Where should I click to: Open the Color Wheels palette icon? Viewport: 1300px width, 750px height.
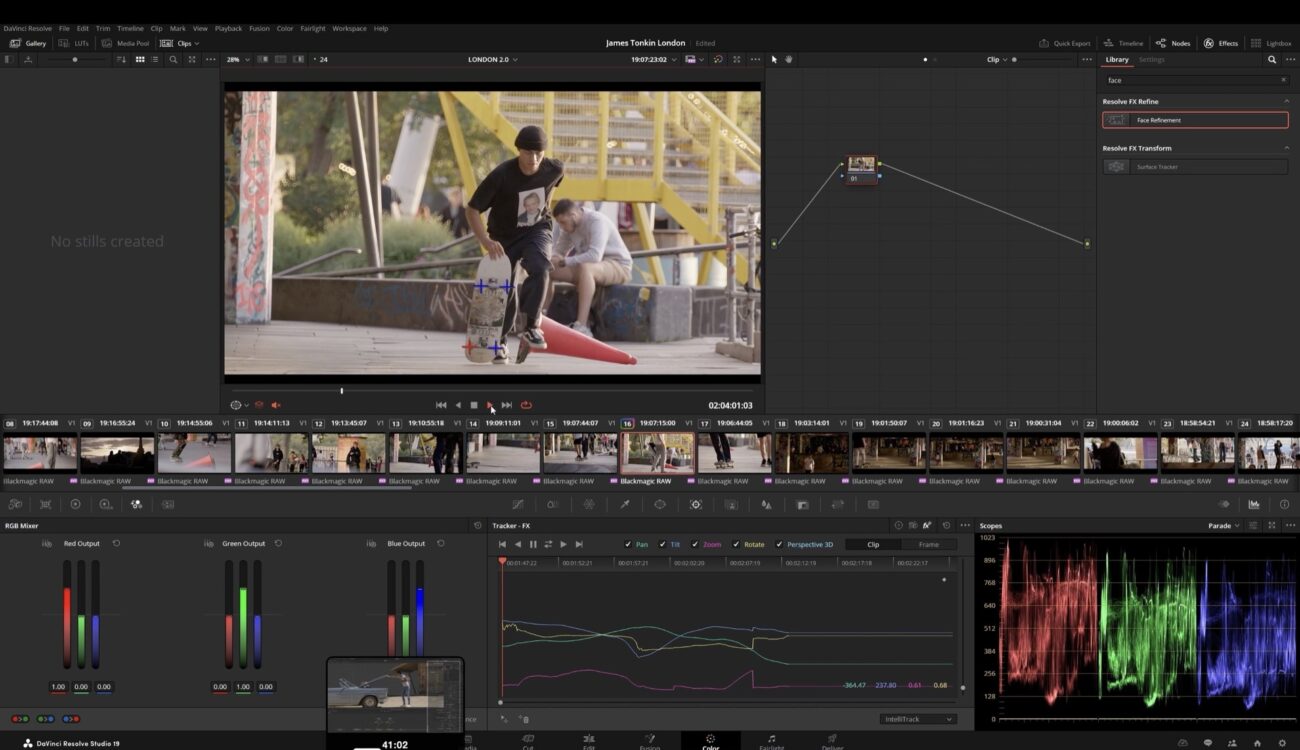pyautogui.click(x=75, y=504)
